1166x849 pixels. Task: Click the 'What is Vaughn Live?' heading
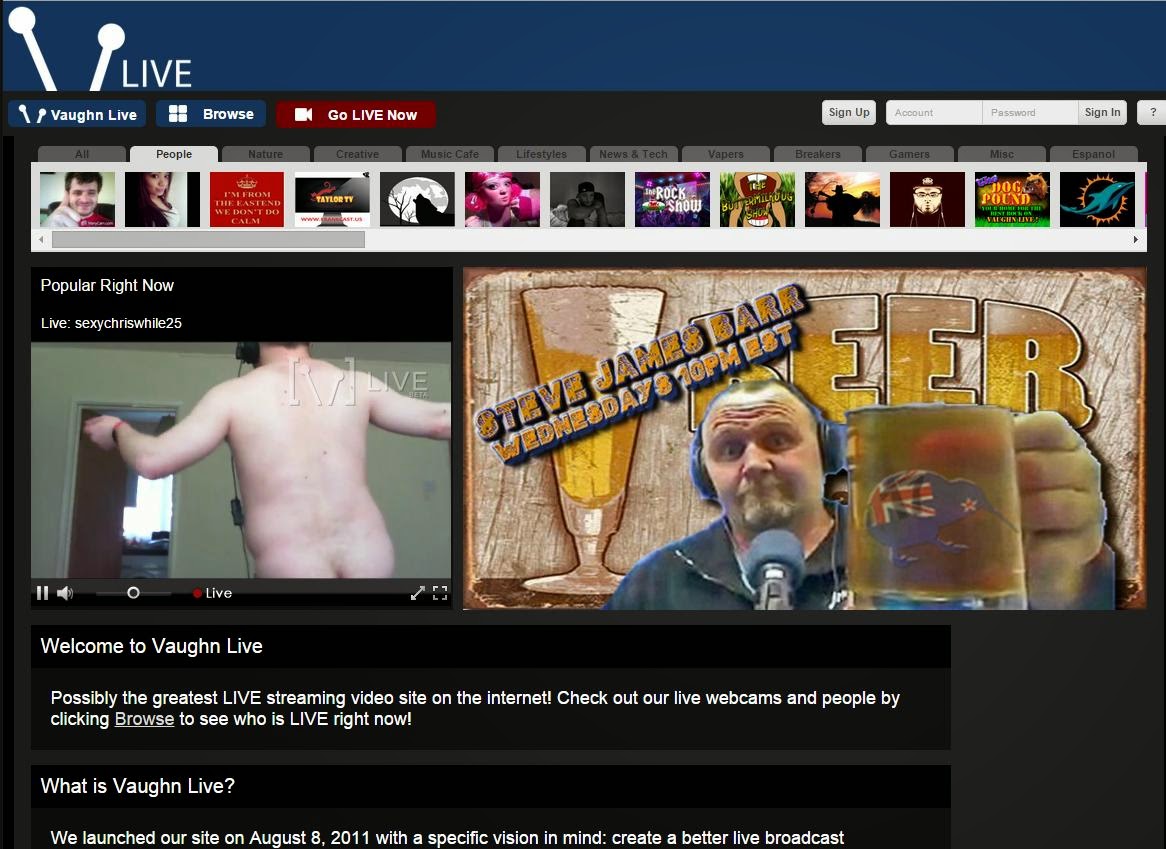138,786
